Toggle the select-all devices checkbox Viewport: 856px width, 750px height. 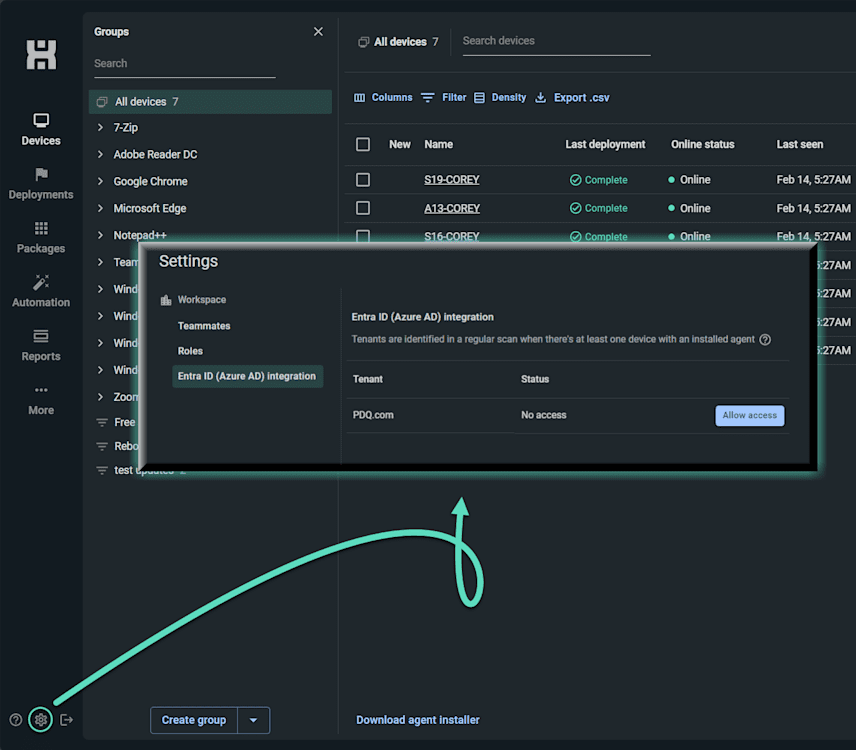pyautogui.click(x=363, y=145)
